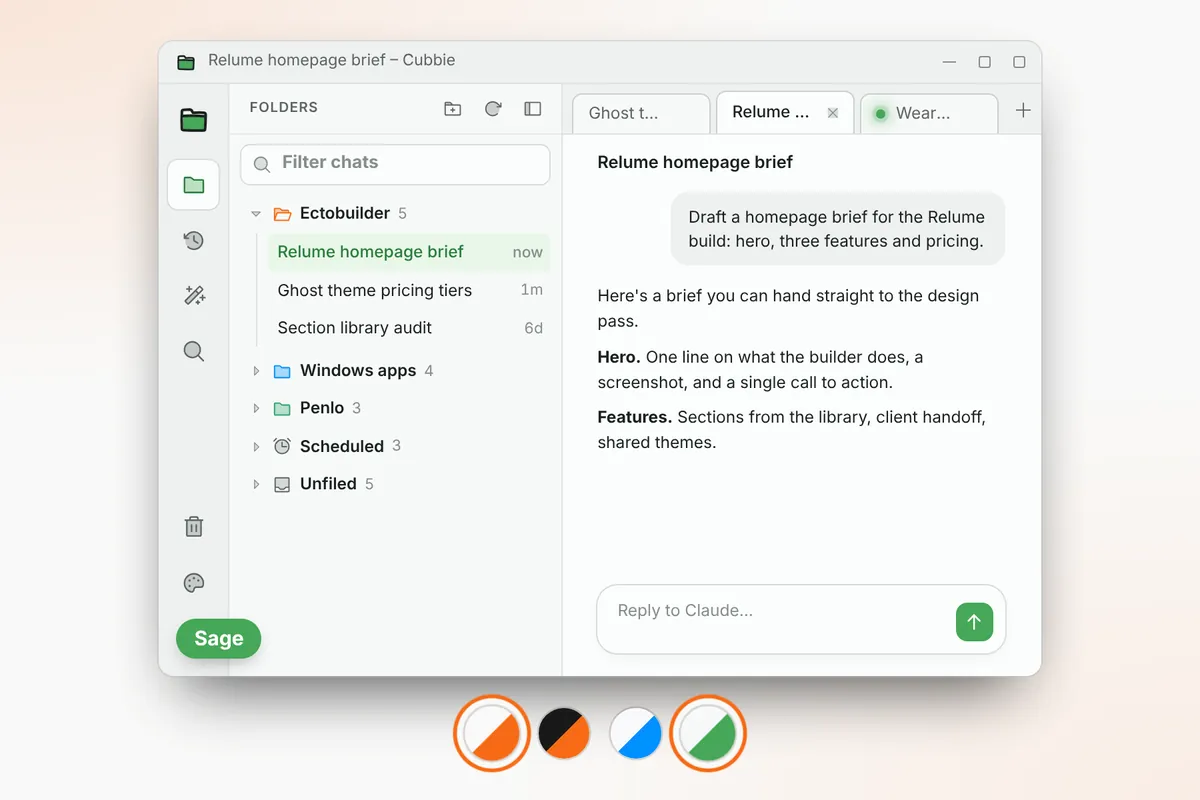This screenshot has height=800, width=1200.
Task: Click the orange Ectobuilder folder icon
Action: (282, 214)
